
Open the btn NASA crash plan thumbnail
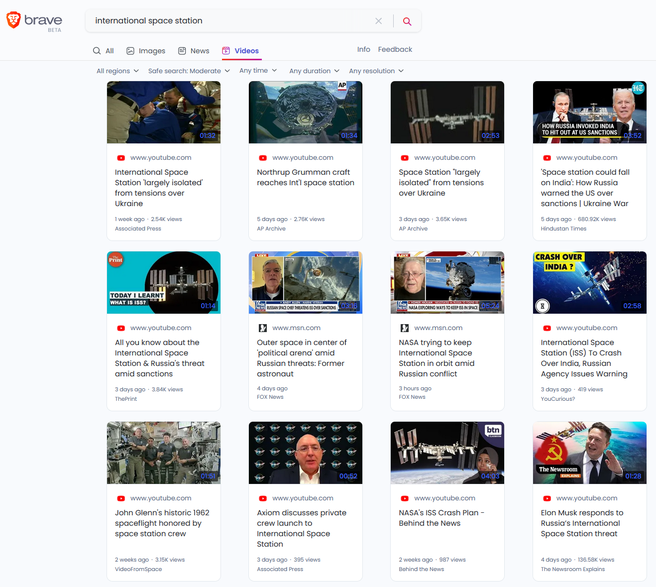[447, 453]
